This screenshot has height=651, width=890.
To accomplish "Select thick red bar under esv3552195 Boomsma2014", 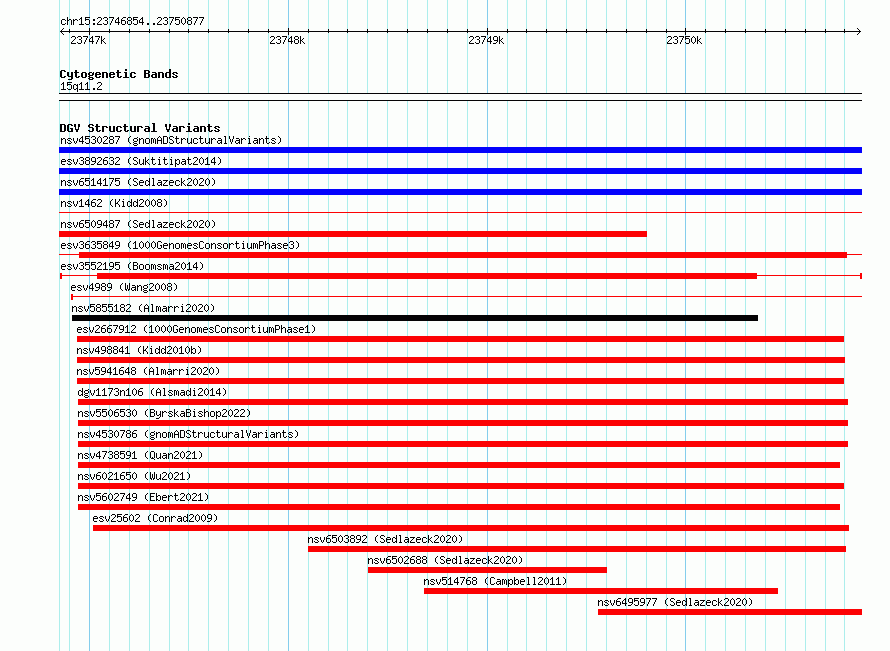I will point(427,276).
